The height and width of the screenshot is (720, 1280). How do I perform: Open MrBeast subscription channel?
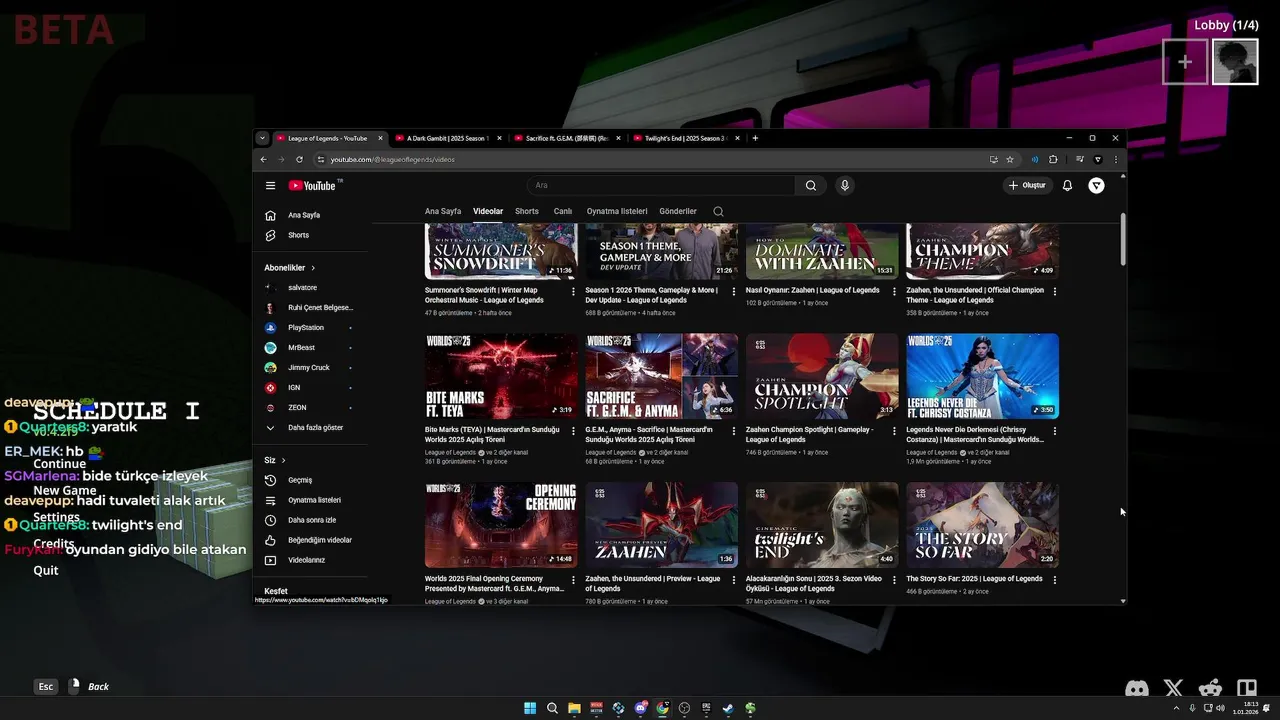coord(312,348)
